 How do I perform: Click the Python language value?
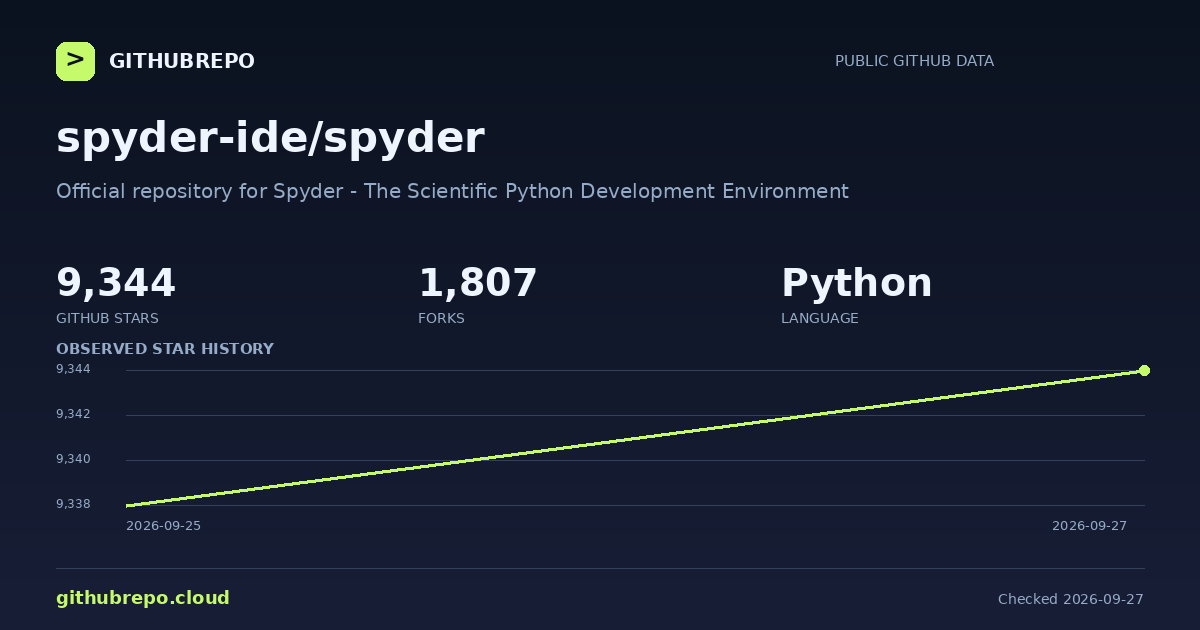pyautogui.click(x=856, y=283)
